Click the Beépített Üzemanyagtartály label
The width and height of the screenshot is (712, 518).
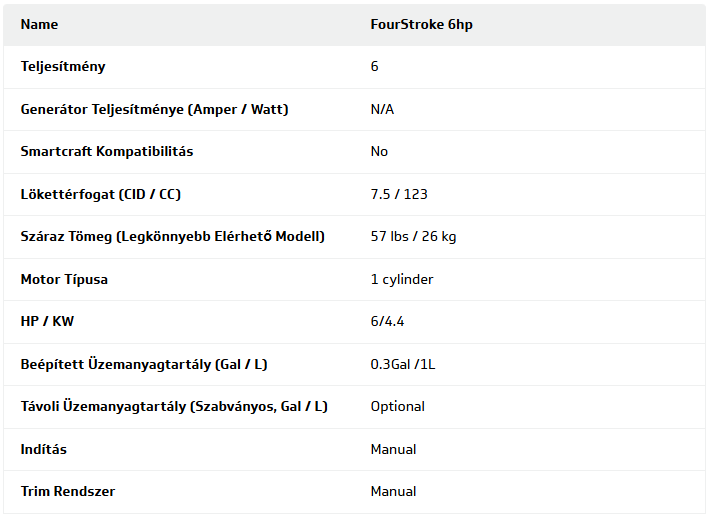(144, 364)
